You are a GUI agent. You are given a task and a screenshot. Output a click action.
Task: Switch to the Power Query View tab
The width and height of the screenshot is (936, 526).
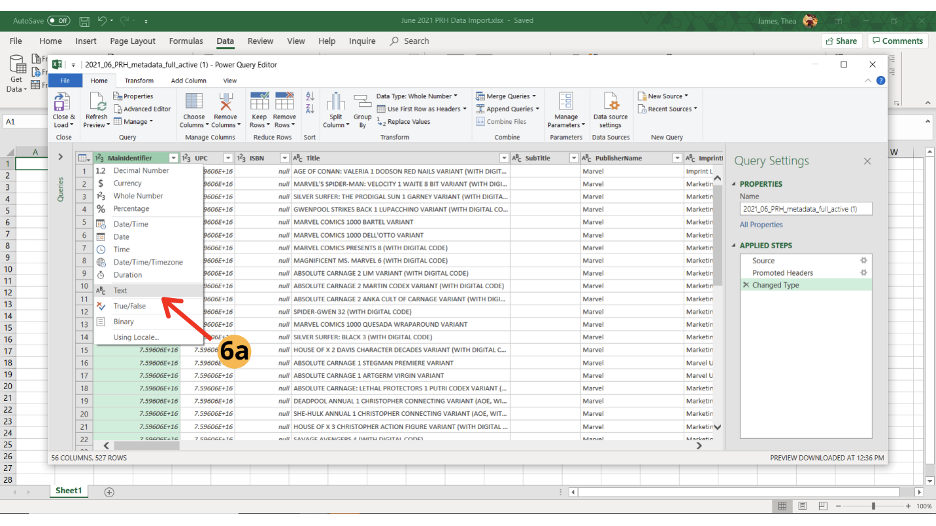[x=230, y=81]
